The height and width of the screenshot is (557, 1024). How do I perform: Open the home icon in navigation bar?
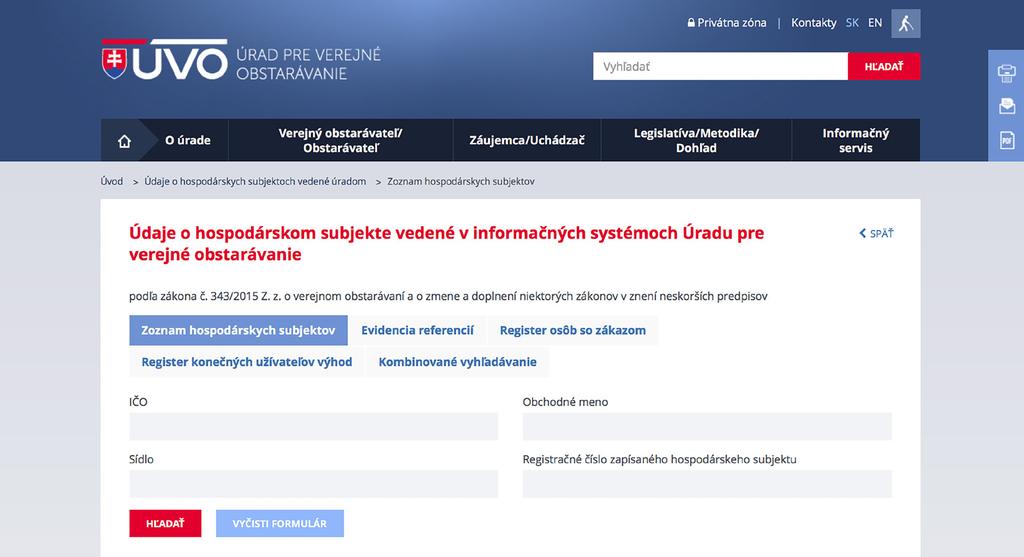124,140
